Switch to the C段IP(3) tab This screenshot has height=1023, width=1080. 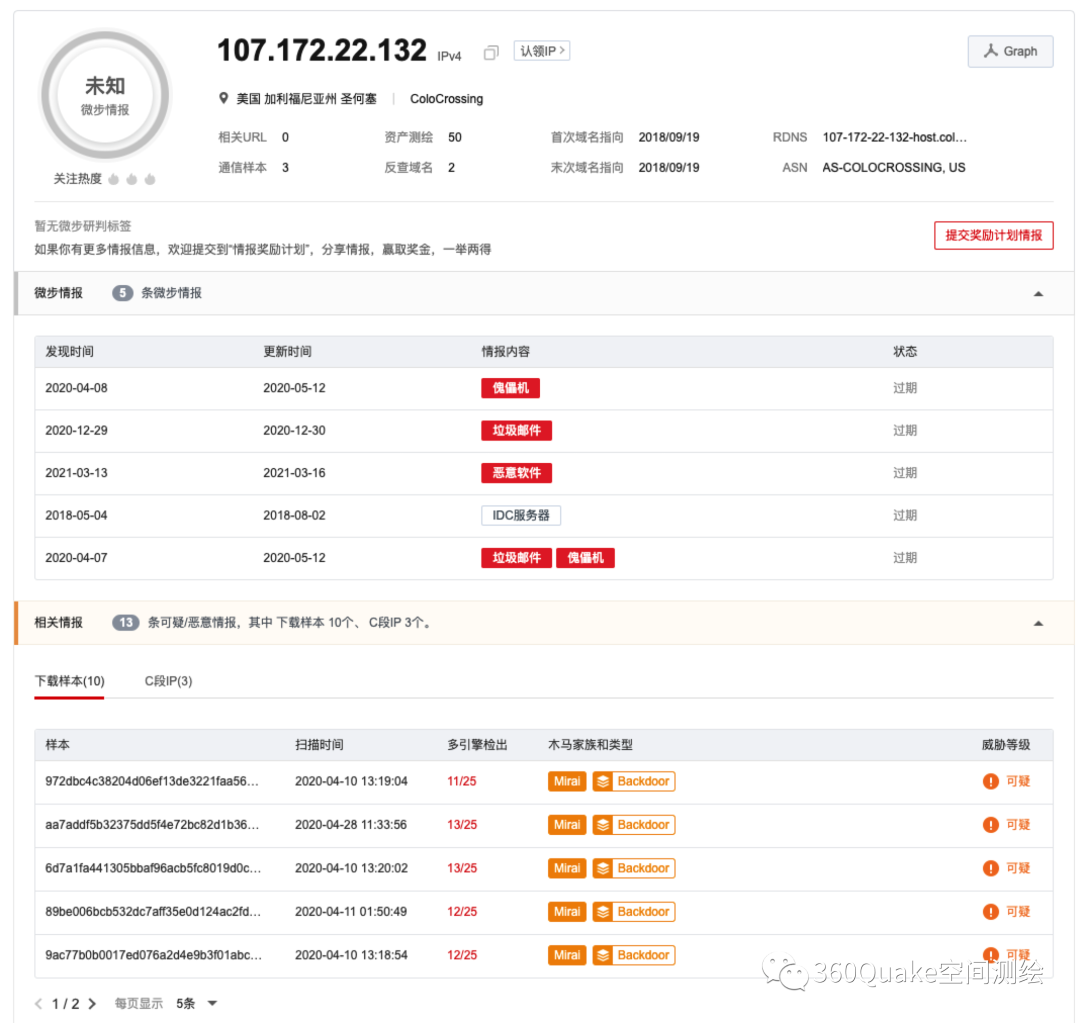(168, 681)
